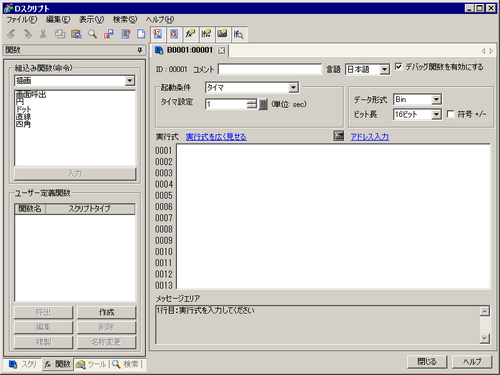Click the スクリプトタイプ column header
This screenshot has width=500, height=375.
click(90, 209)
